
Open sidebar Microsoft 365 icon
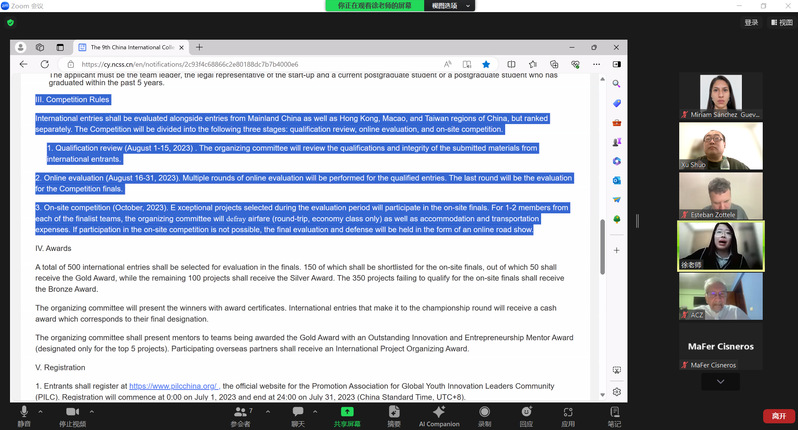pos(616,161)
